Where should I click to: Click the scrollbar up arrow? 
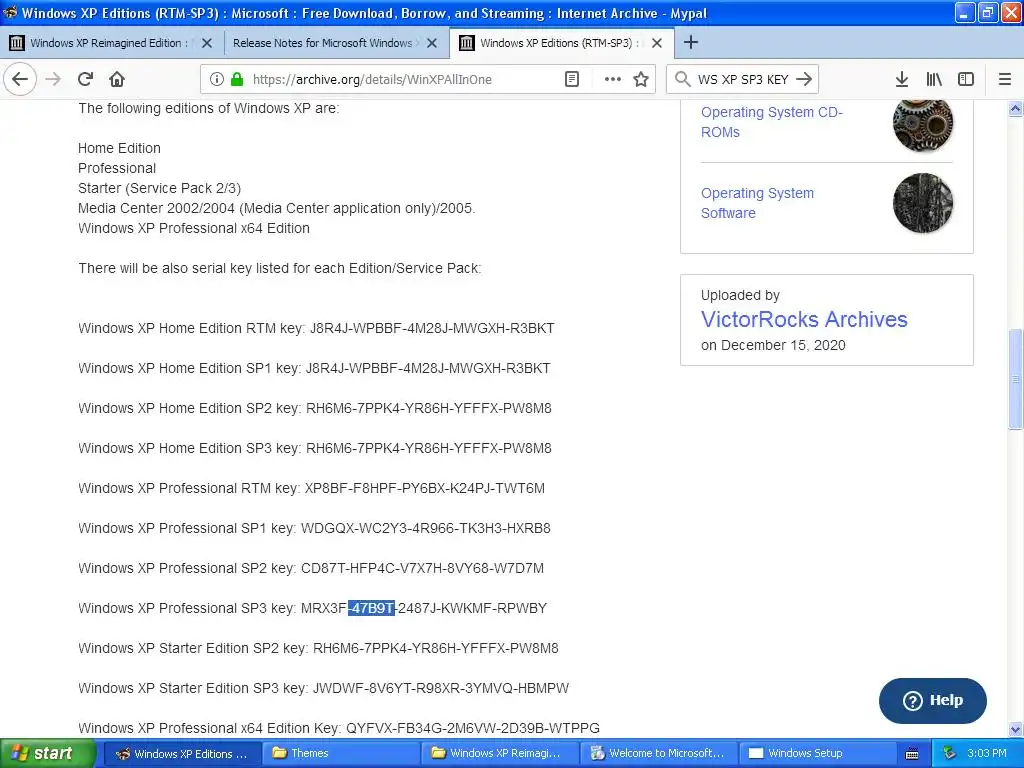(1015, 109)
